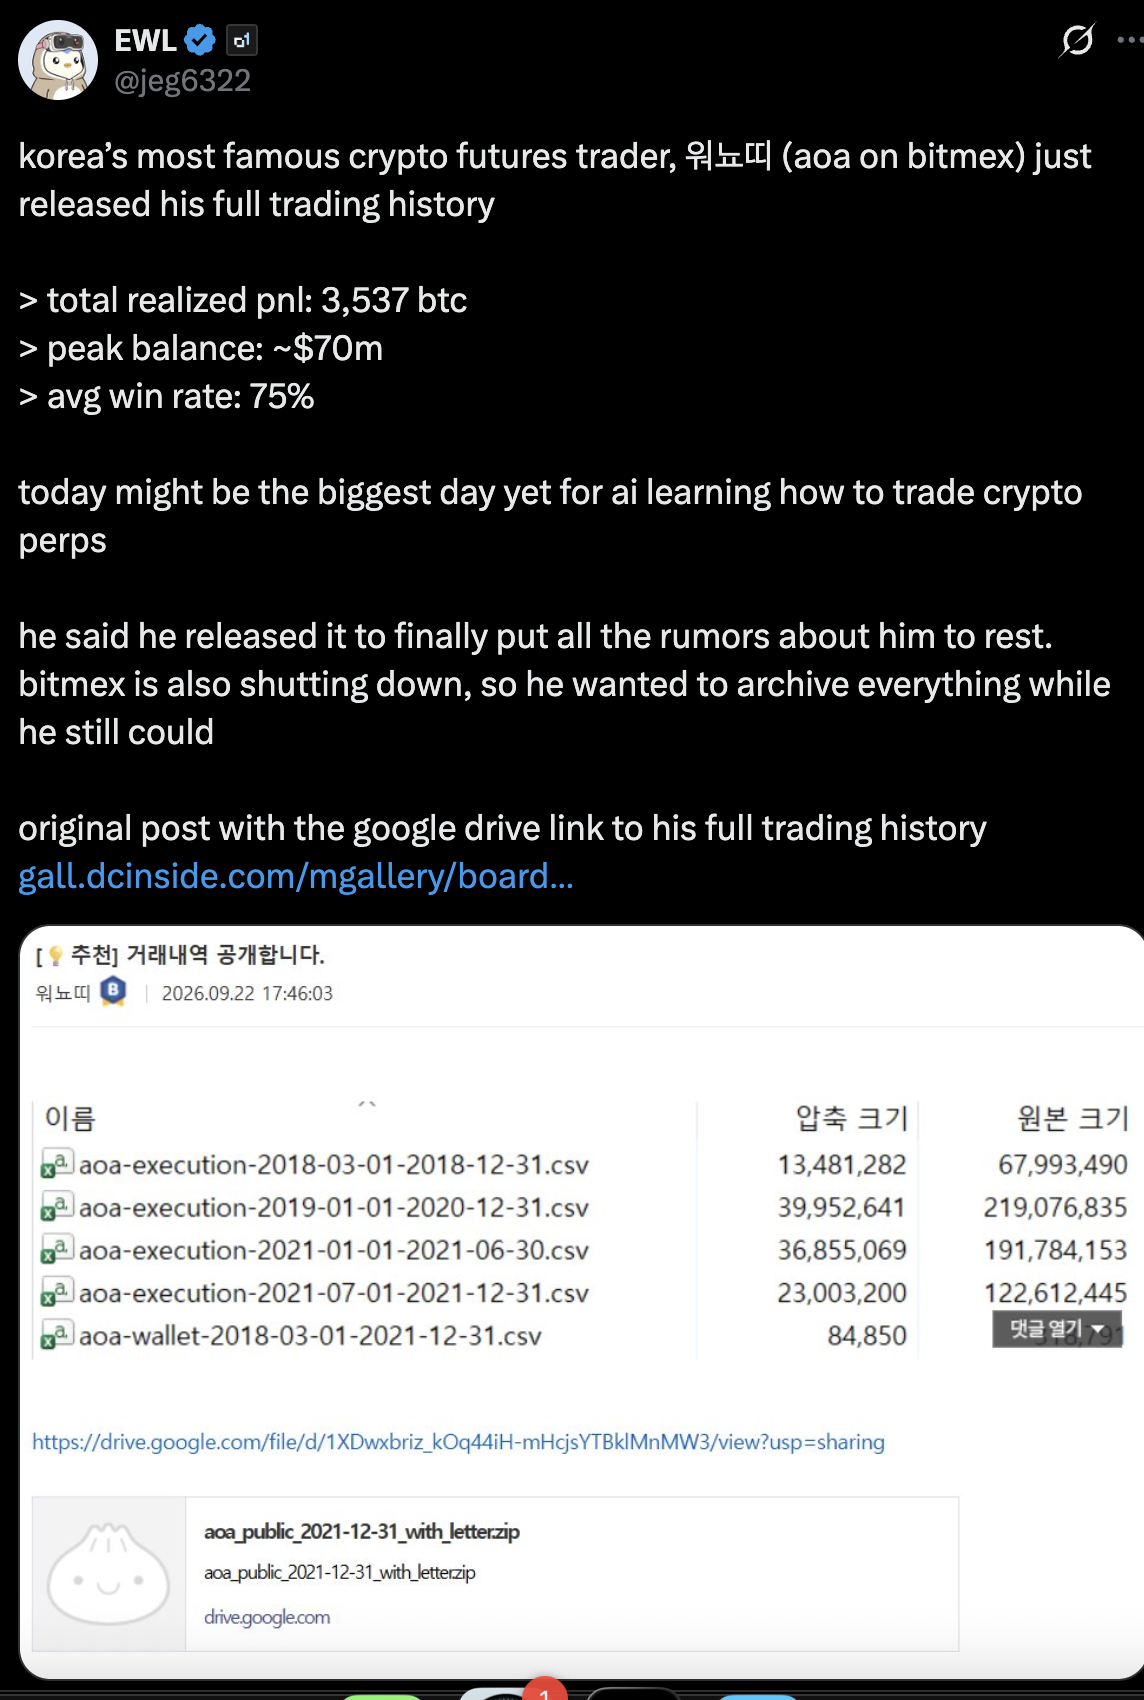Click the affiliate badge beside the verified checkmark

pyautogui.click(x=242, y=40)
